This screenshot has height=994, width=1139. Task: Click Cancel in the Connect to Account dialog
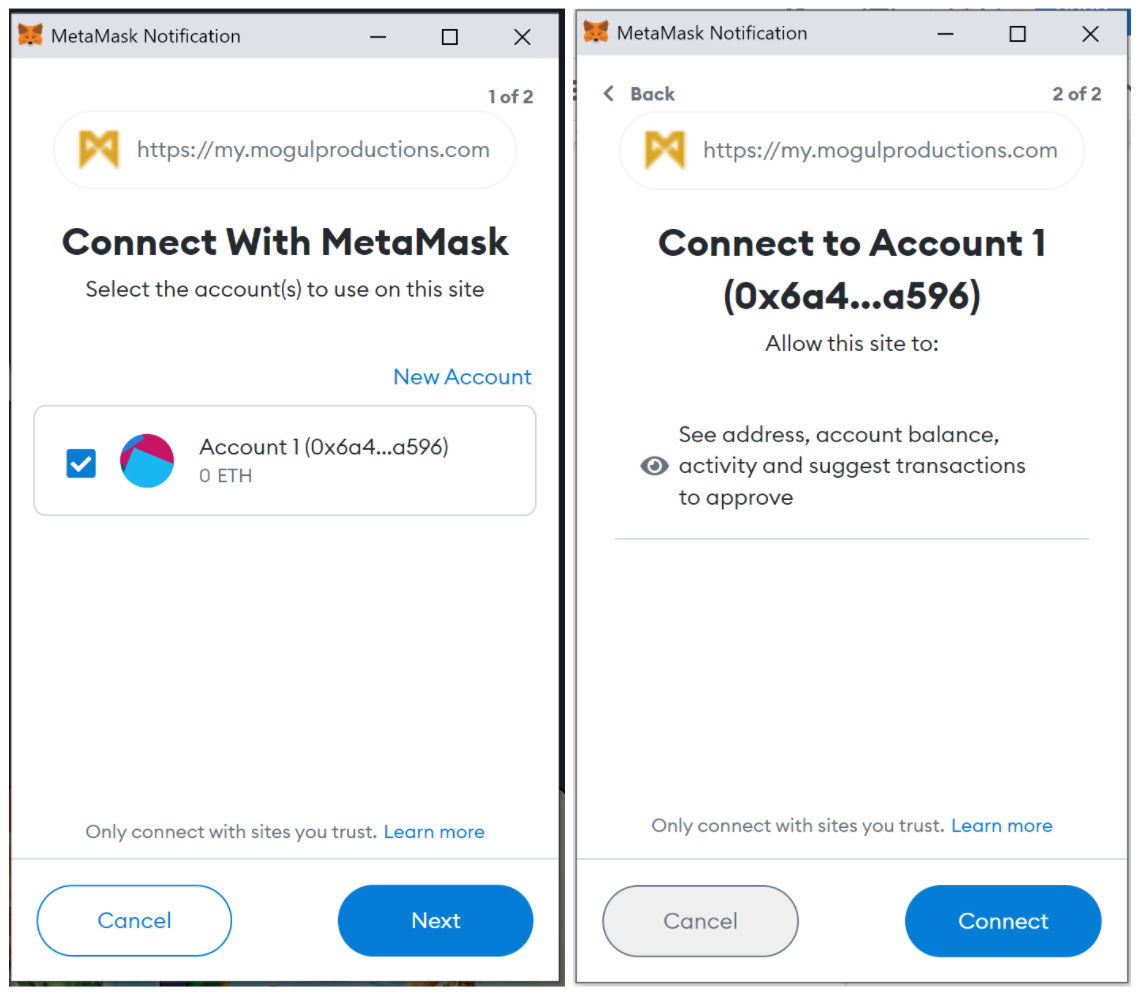[x=700, y=921]
